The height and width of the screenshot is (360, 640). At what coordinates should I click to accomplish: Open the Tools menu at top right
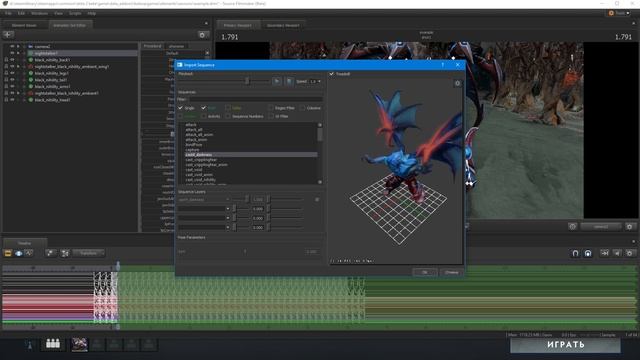pos(619,13)
